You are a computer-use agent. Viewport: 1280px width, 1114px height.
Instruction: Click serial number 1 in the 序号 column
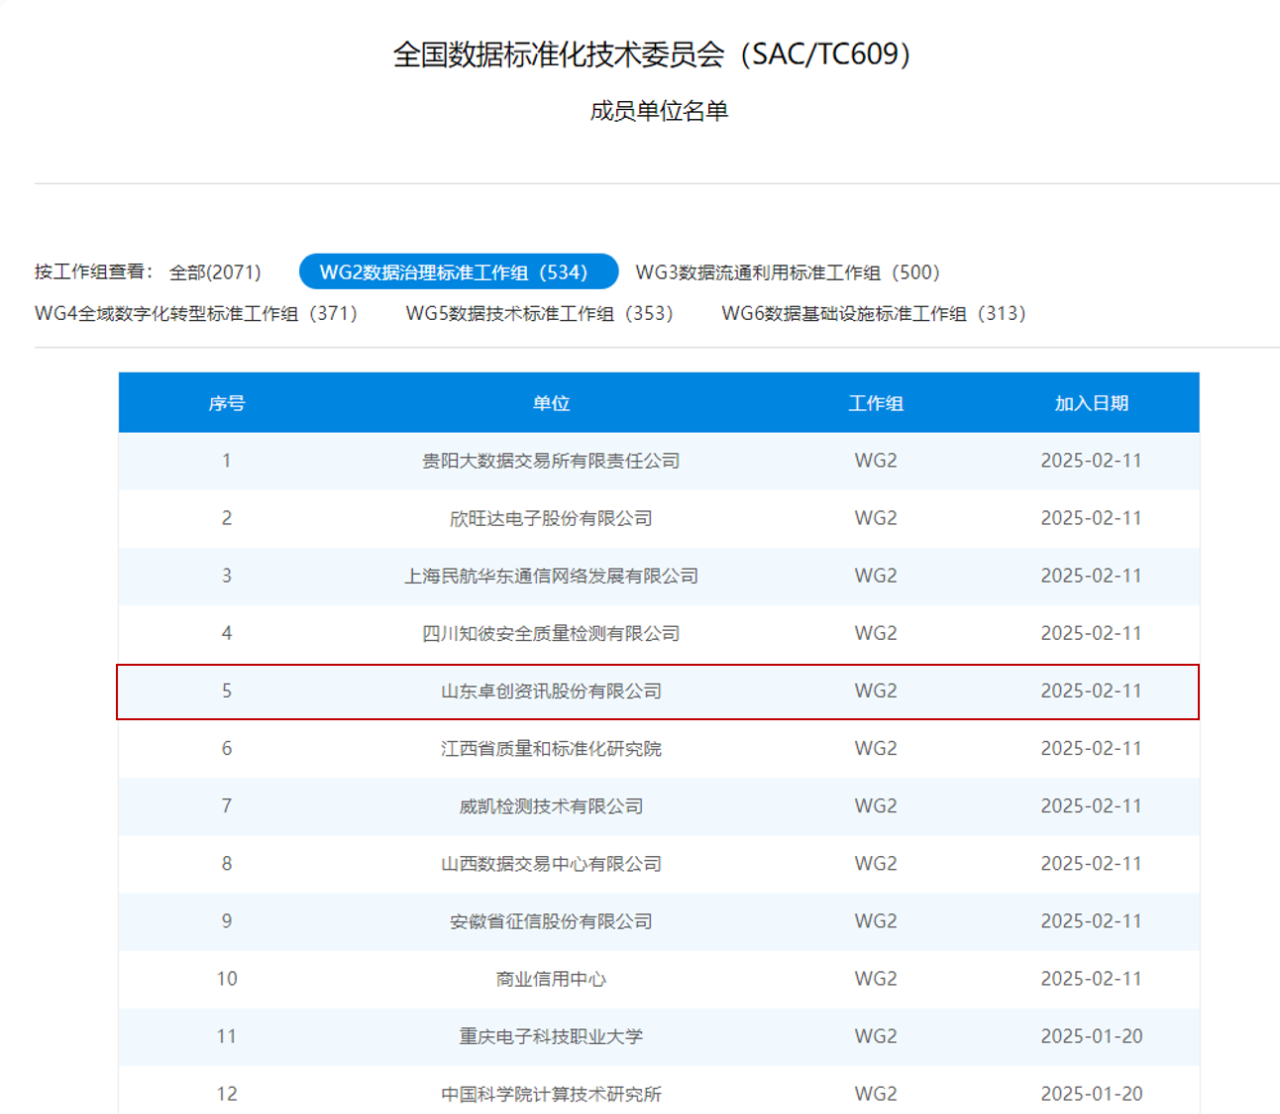(x=227, y=461)
